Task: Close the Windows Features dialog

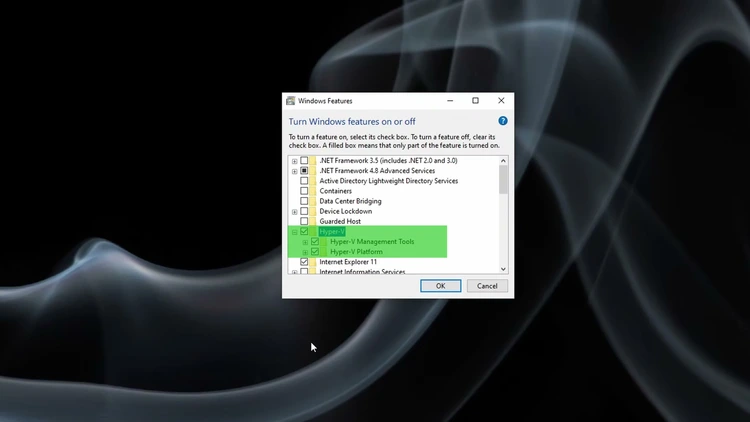Action: [501, 100]
